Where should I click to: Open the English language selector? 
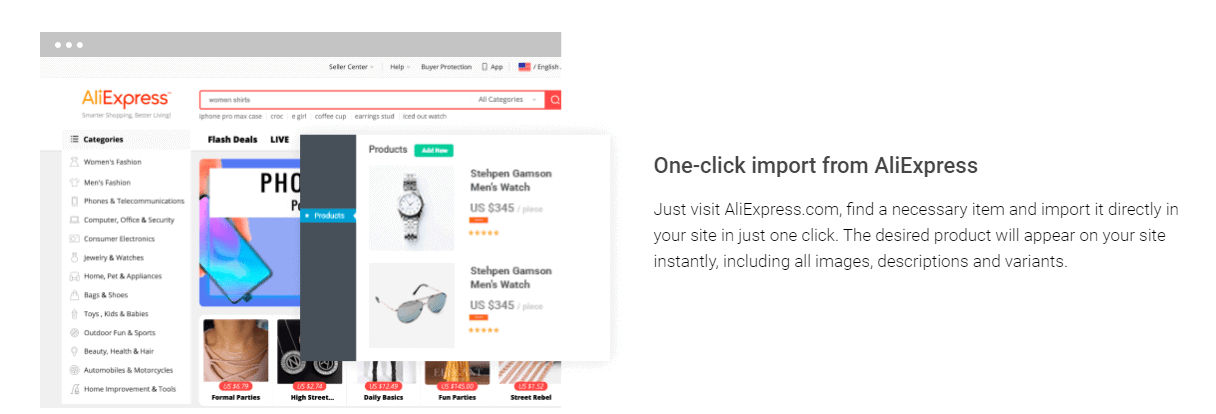[x=540, y=67]
